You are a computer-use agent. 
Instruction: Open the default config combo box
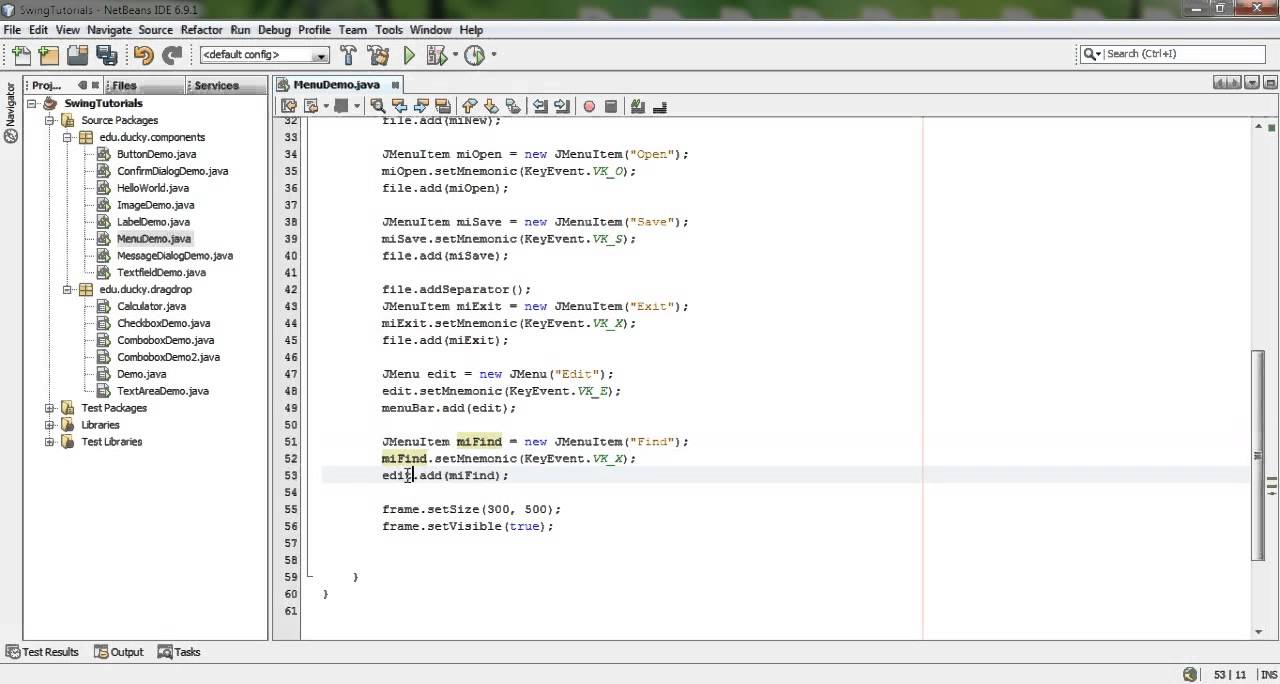(264, 55)
